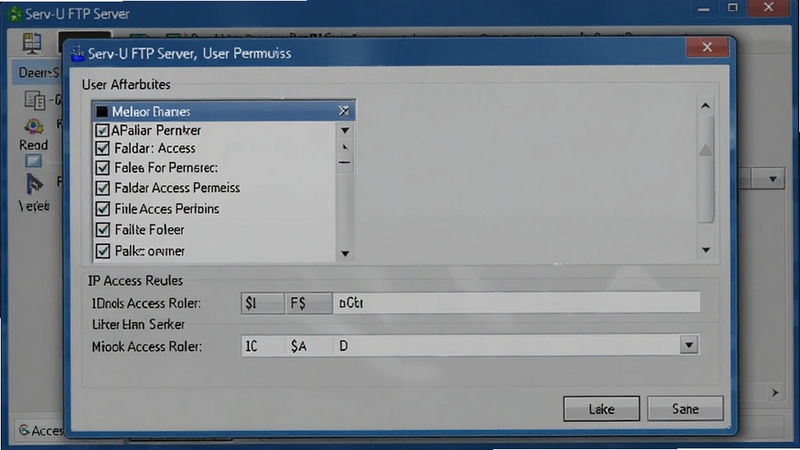Click the User Attributes panel scrollbar thumb
Screen dimensions: 800x450
click(706, 168)
